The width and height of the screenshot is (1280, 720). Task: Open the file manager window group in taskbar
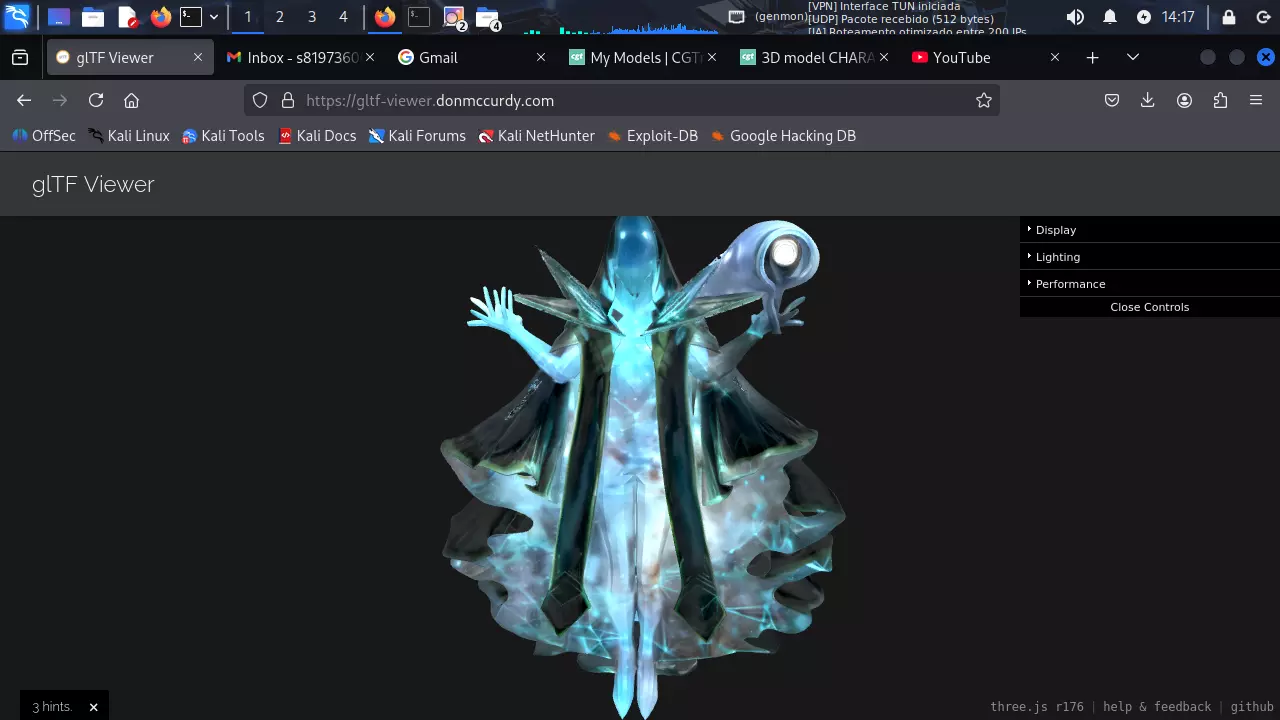click(x=488, y=18)
